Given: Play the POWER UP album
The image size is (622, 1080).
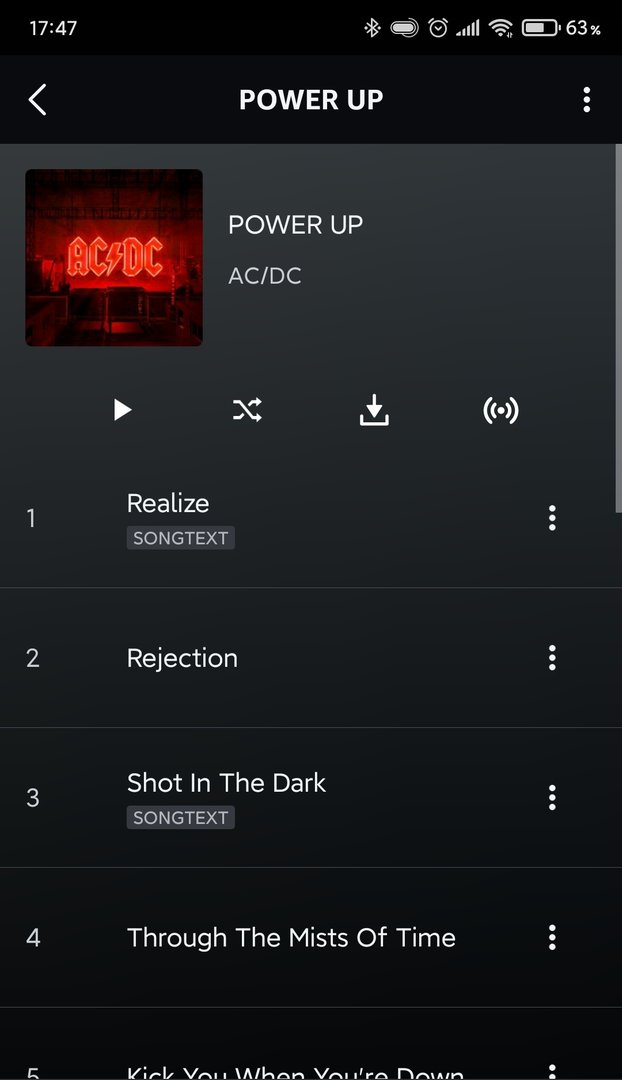Looking at the screenshot, I should (x=122, y=410).
